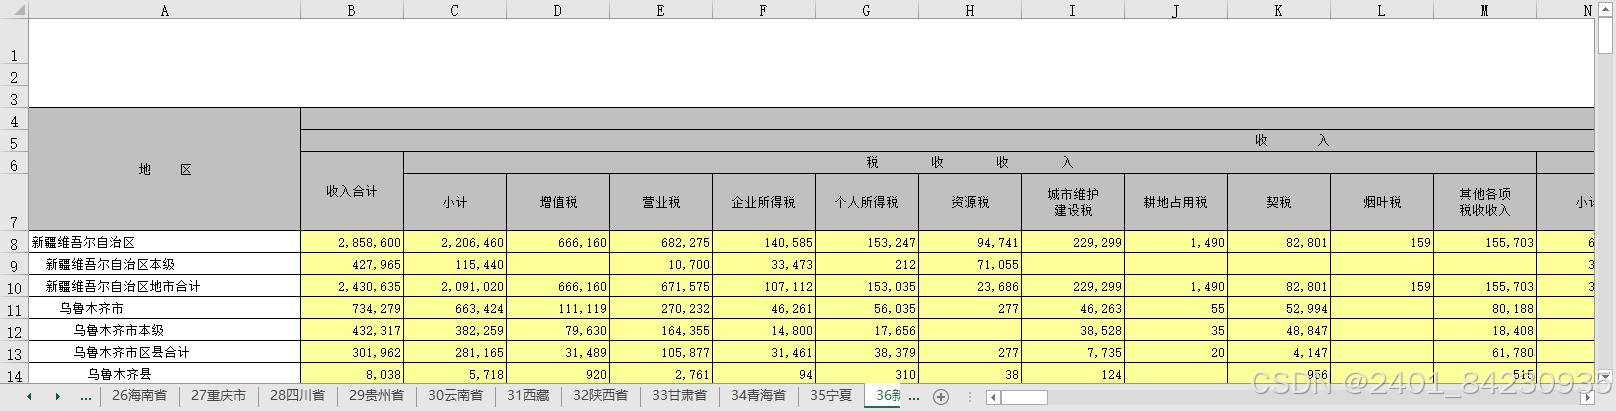The width and height of the screenshot is (1616, 411).
Task: Switch to the 26海南省 sheet tab
Action: [139, 396]
